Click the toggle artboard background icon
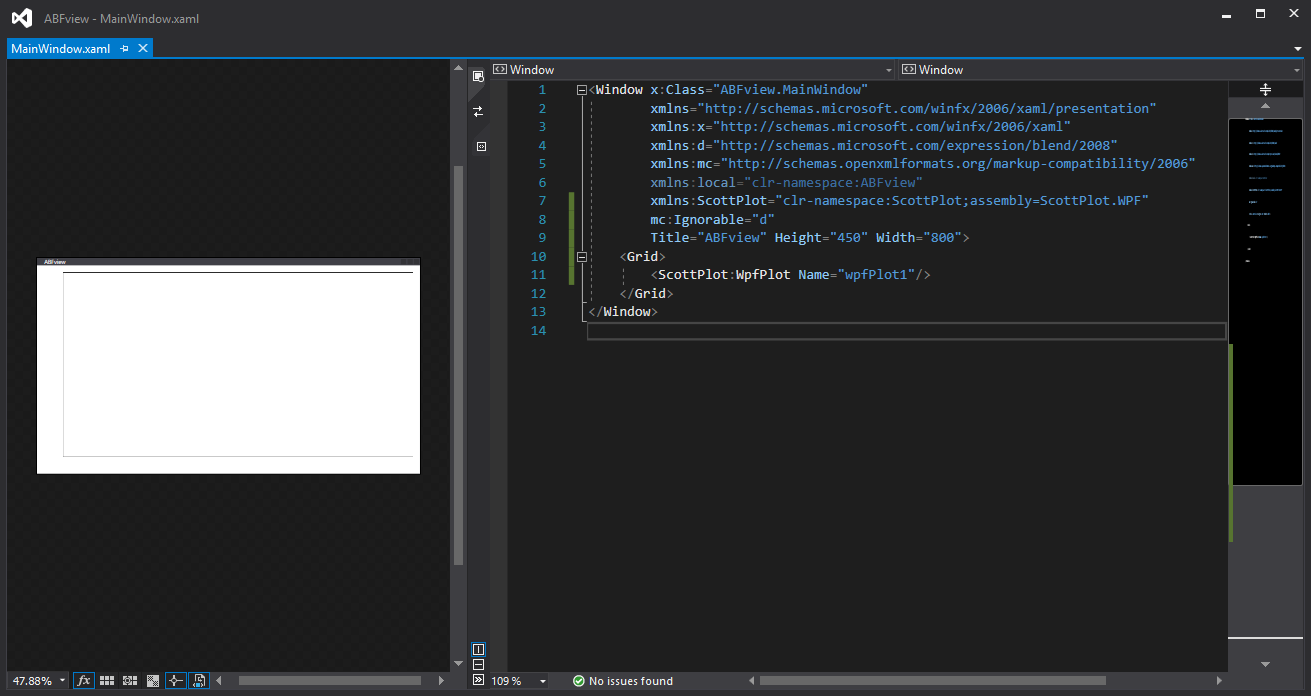The image size is (1311, 696). (x=152, y=680)
